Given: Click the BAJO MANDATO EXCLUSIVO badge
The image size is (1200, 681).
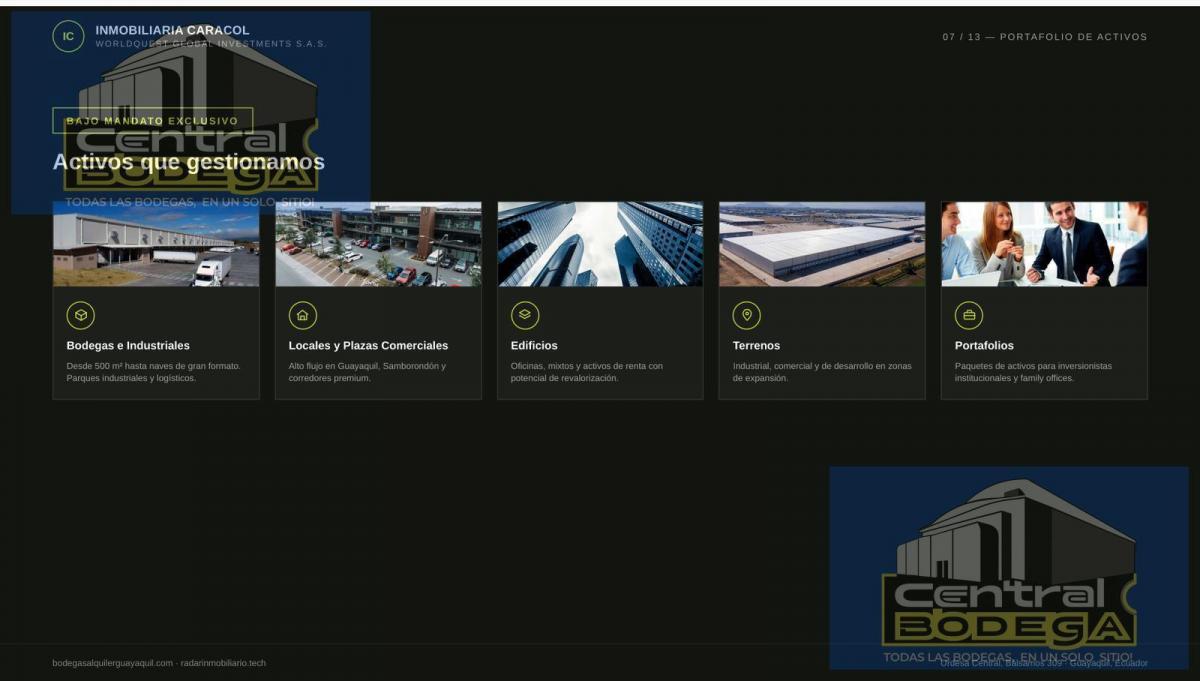Looking at the screenshot, I should (153, 121).
